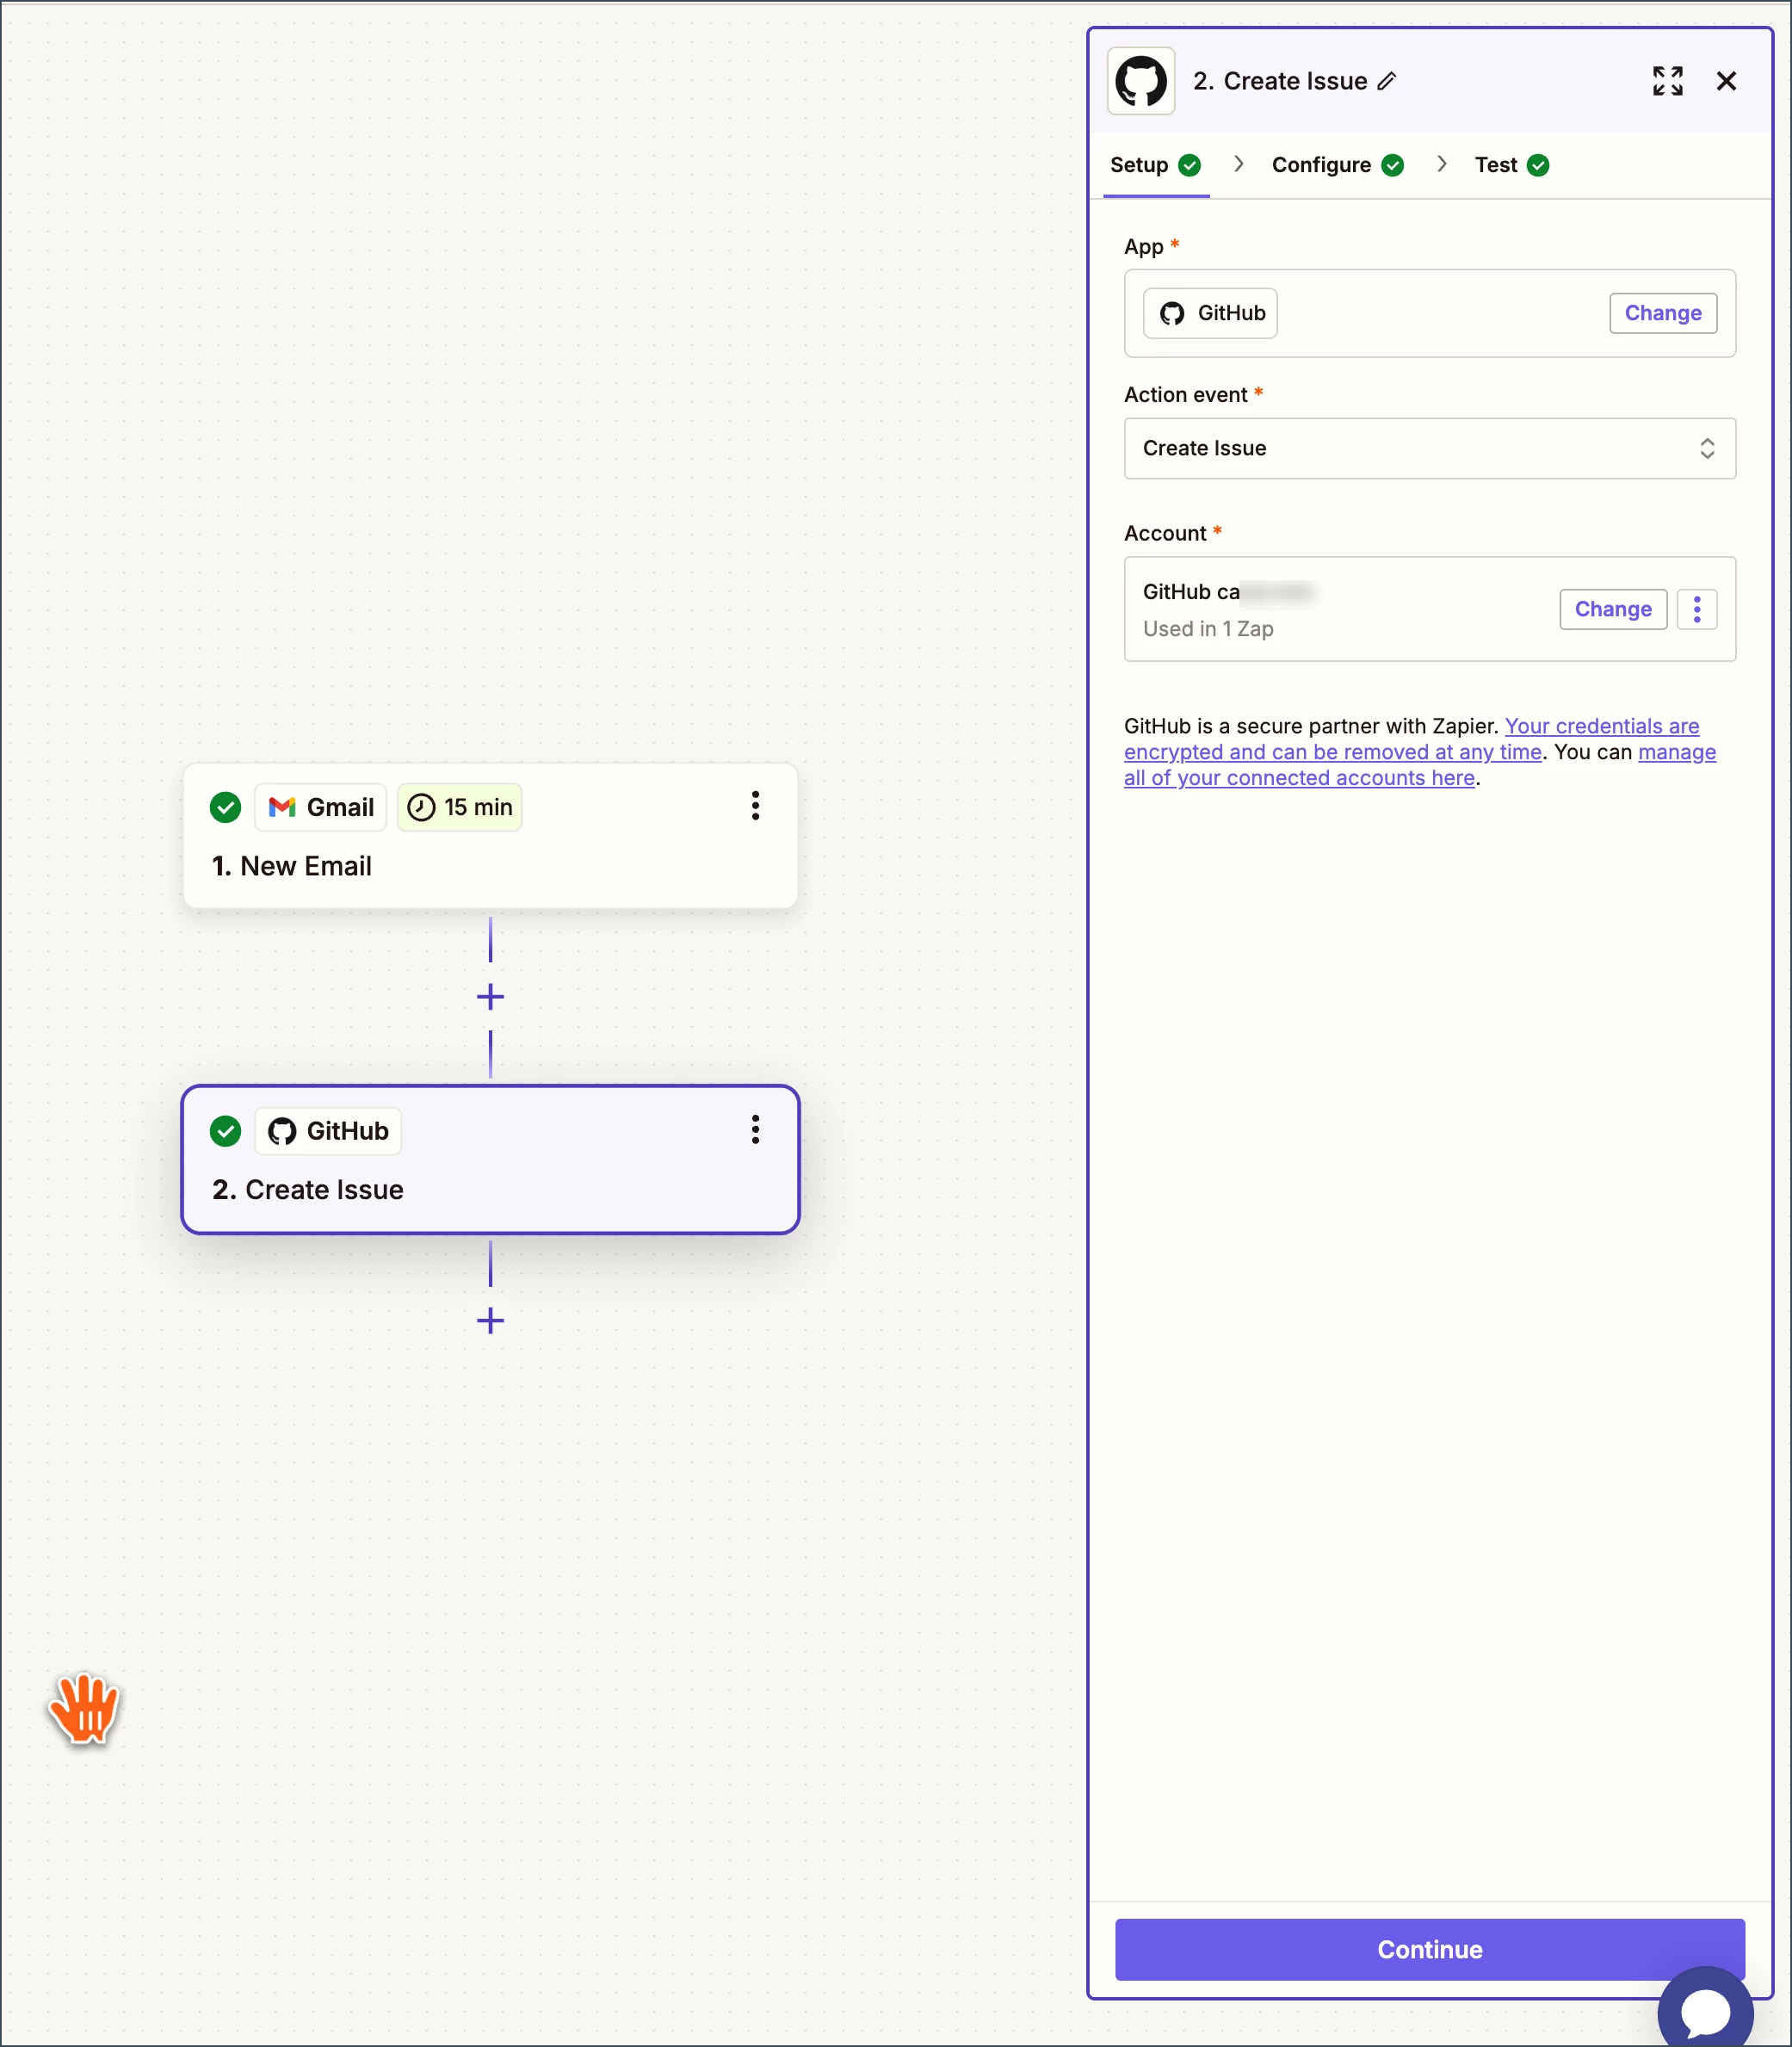1792x2047 pixels.
Task: Click the Configure tab green checkmark
Action: tap(1392, 165)
